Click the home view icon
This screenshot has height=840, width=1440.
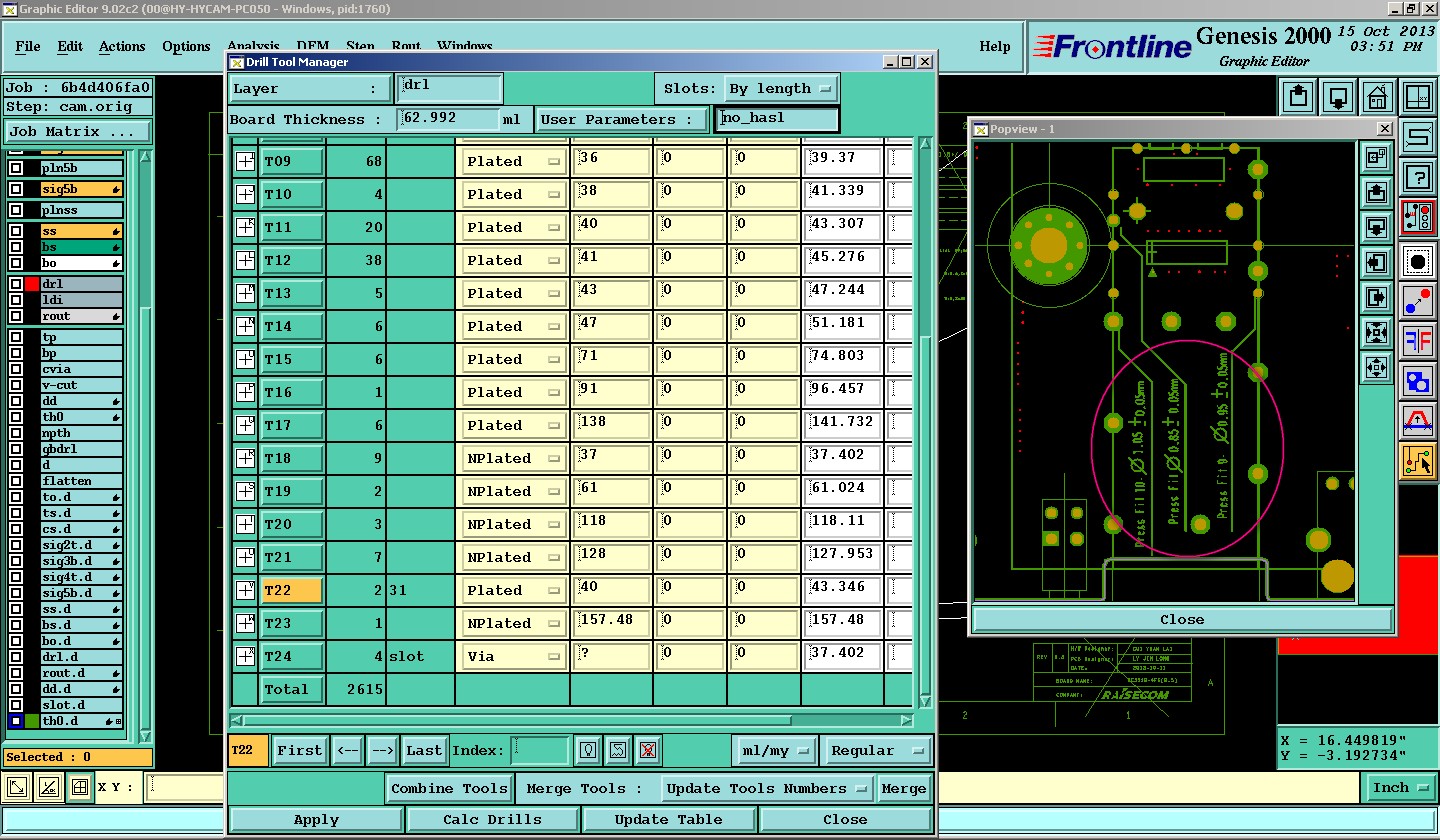pos(1377,98)
